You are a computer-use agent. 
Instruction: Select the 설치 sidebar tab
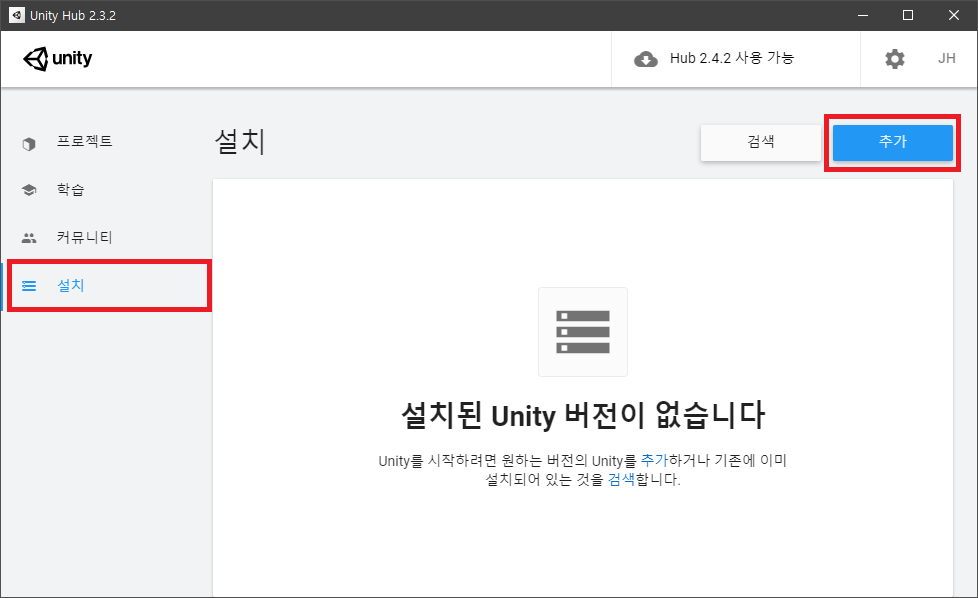109,286
